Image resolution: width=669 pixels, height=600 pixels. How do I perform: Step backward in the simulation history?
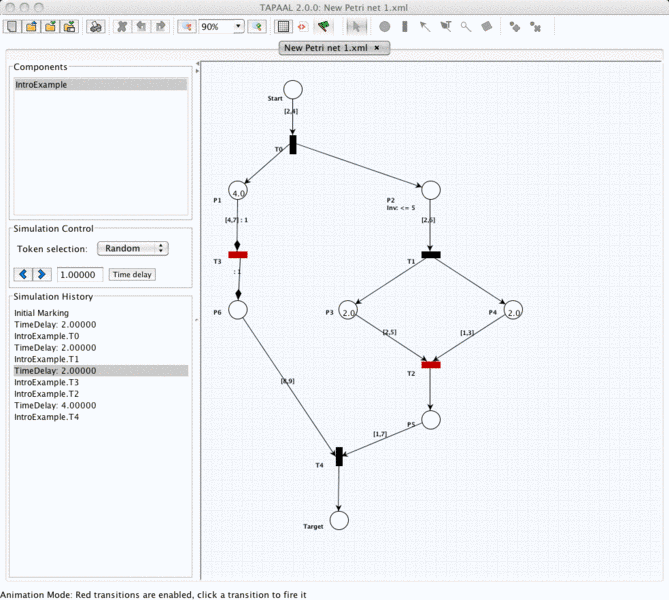(23, 274)
